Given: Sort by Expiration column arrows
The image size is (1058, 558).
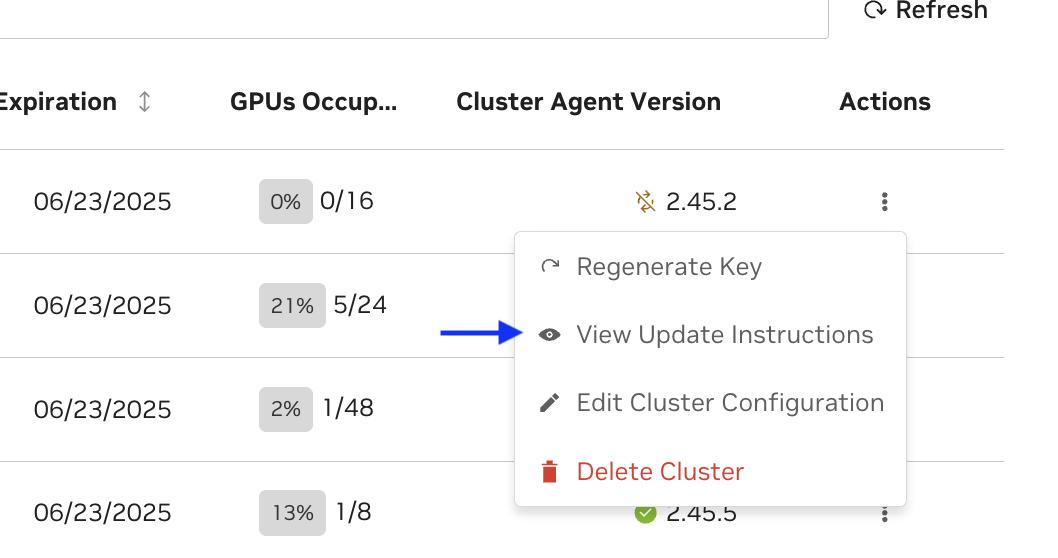Looking at the screenshot, I should tap(145, 102).
